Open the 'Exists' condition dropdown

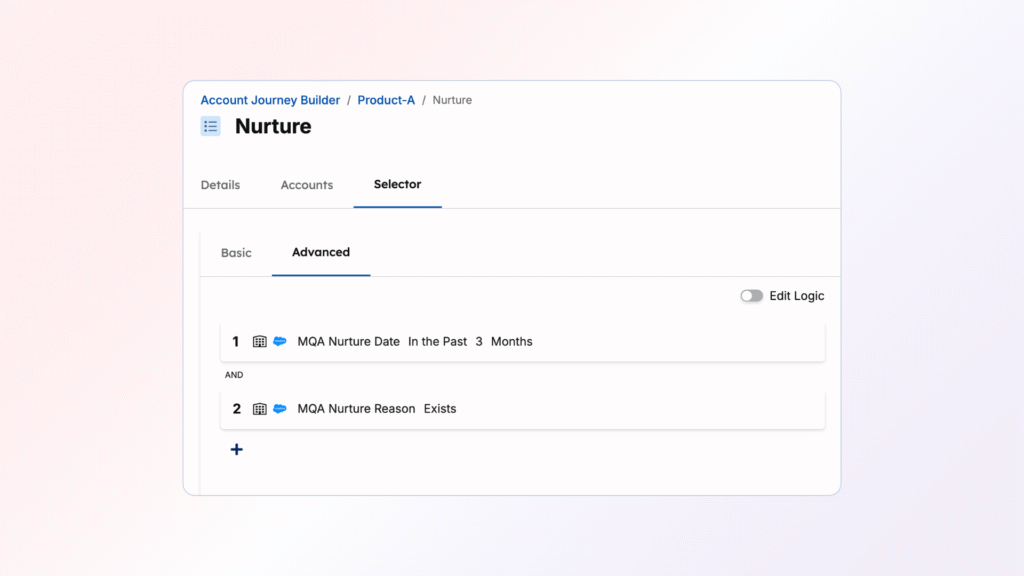[440, 408]
